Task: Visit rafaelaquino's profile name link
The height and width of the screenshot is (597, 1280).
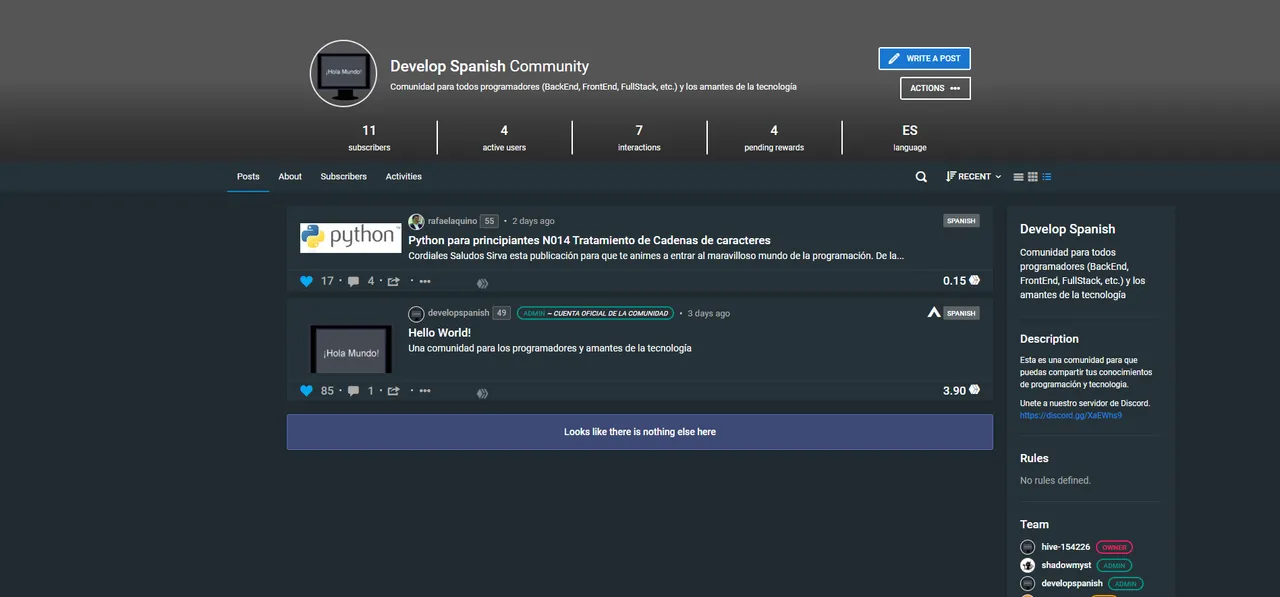Action: tap(452, 221)
